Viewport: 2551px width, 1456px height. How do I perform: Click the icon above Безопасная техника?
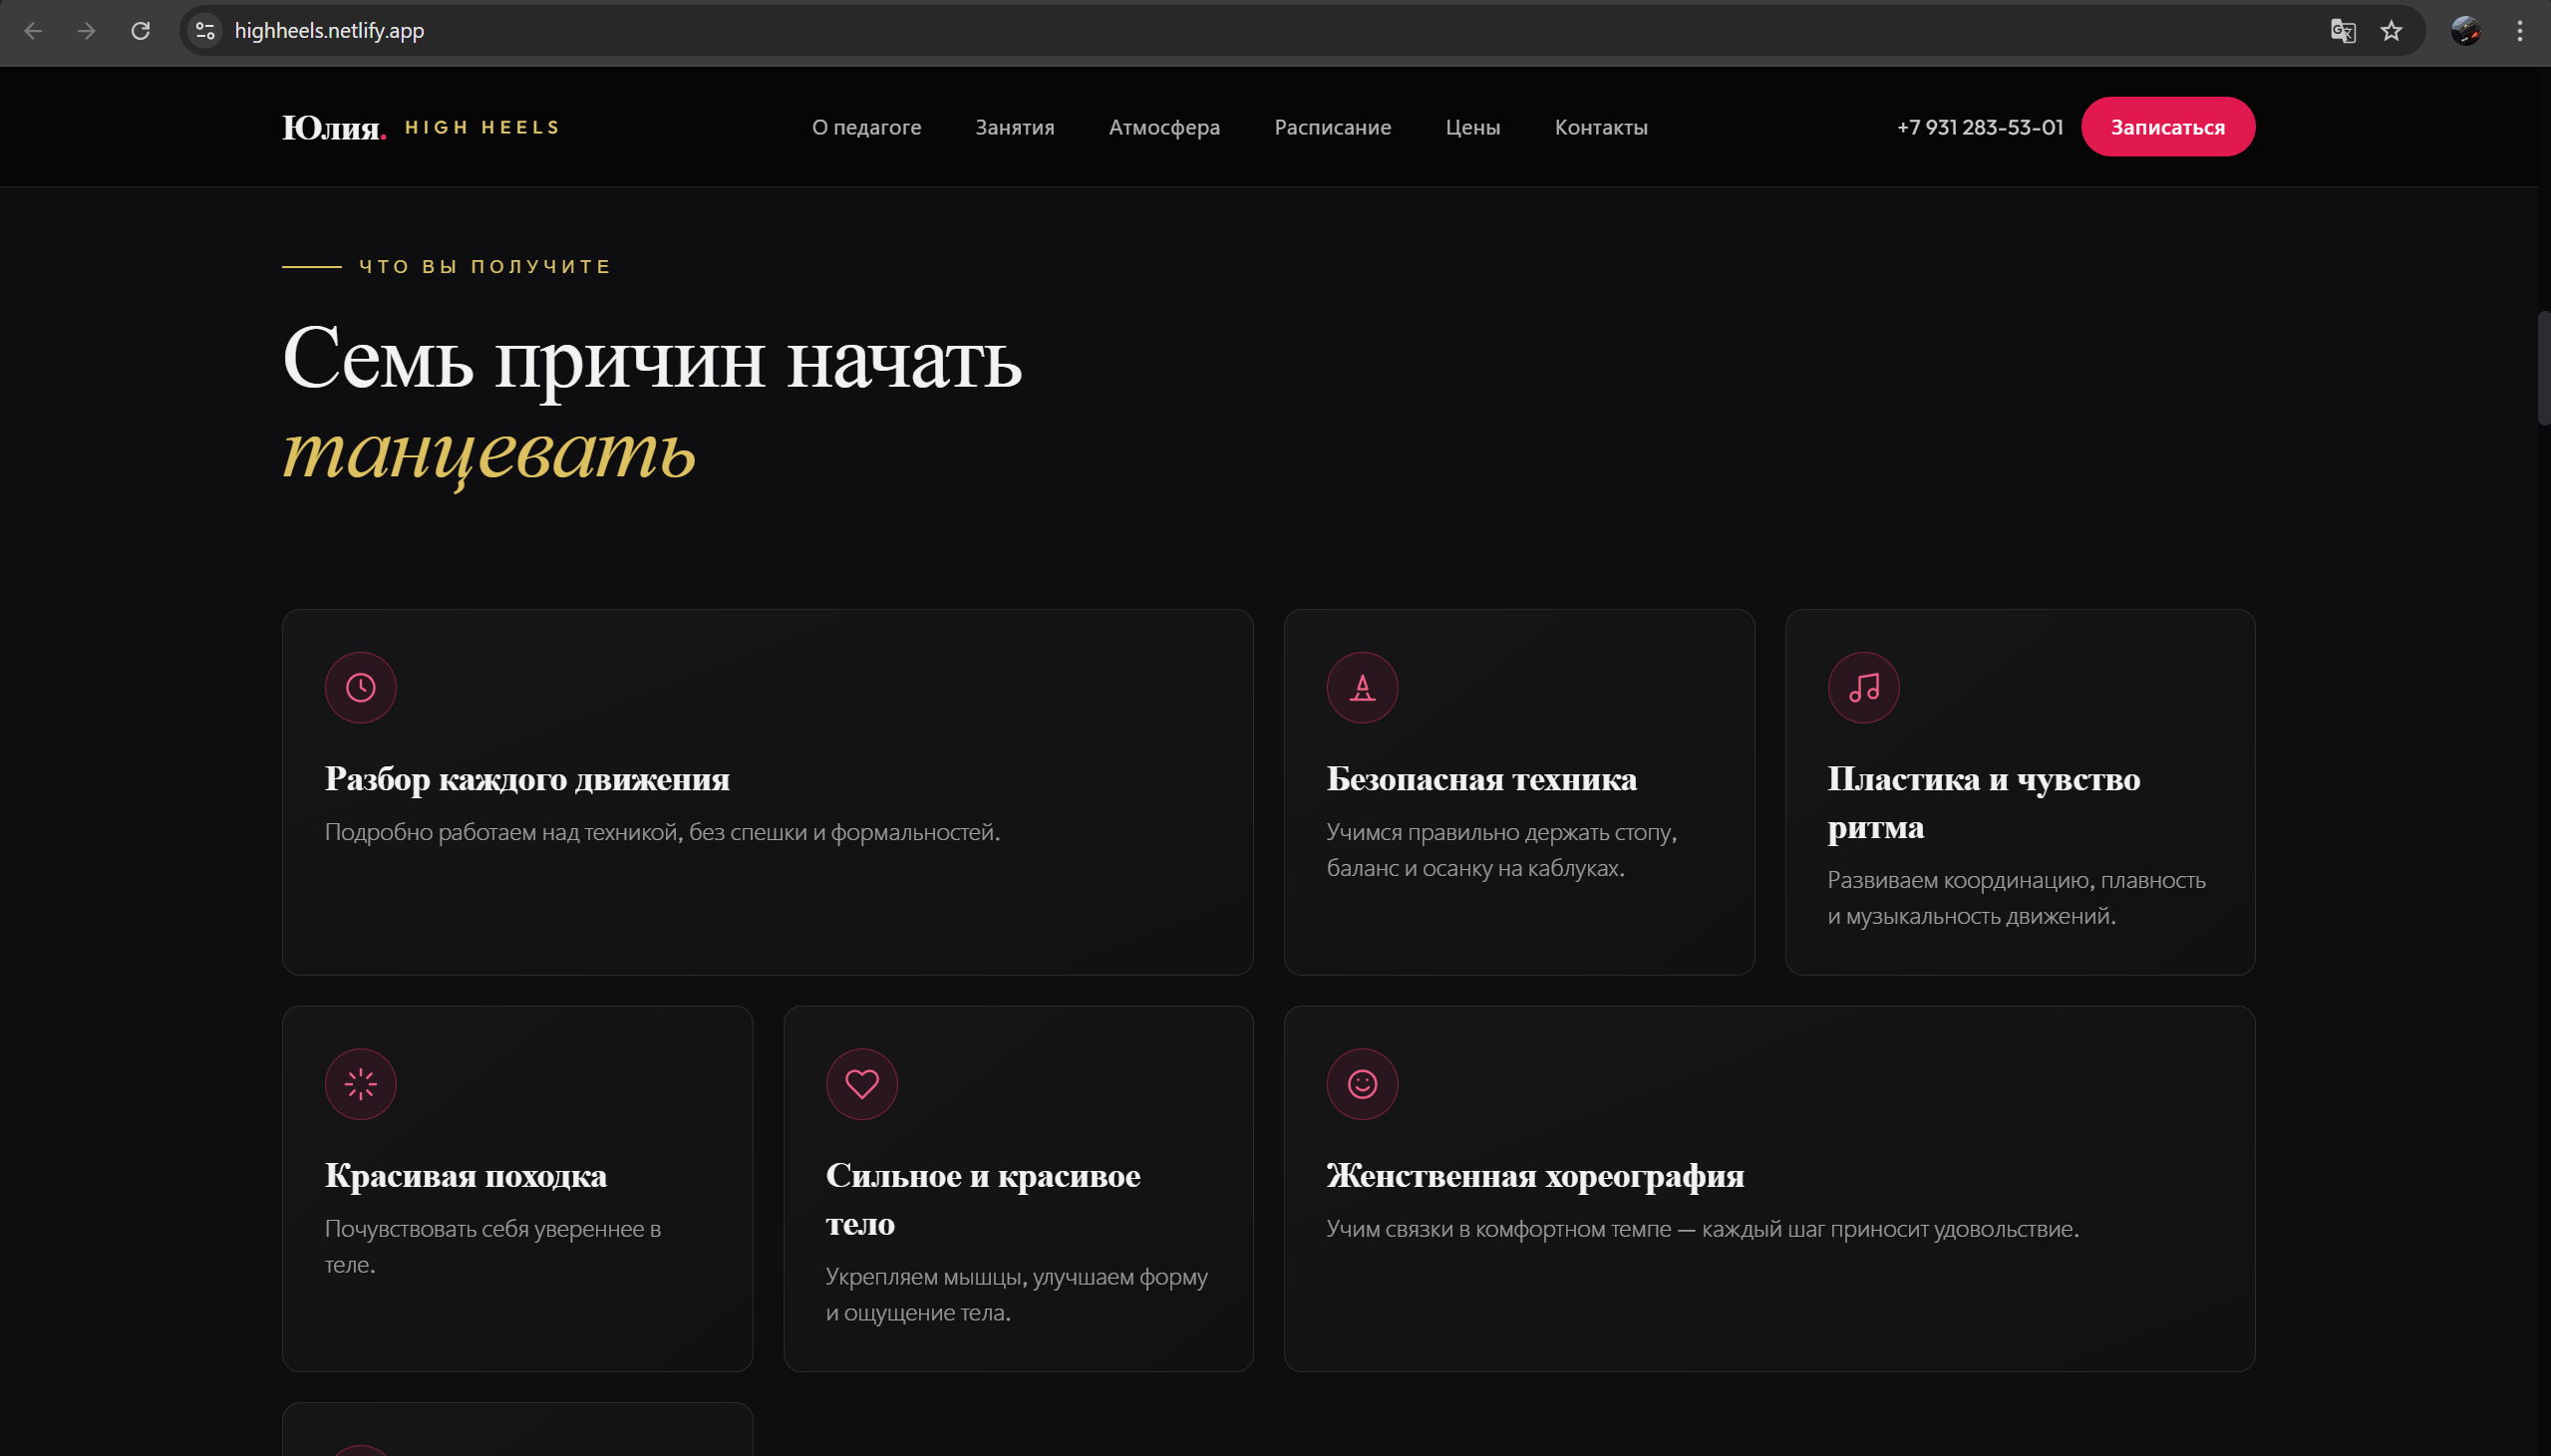[1362, 688]
